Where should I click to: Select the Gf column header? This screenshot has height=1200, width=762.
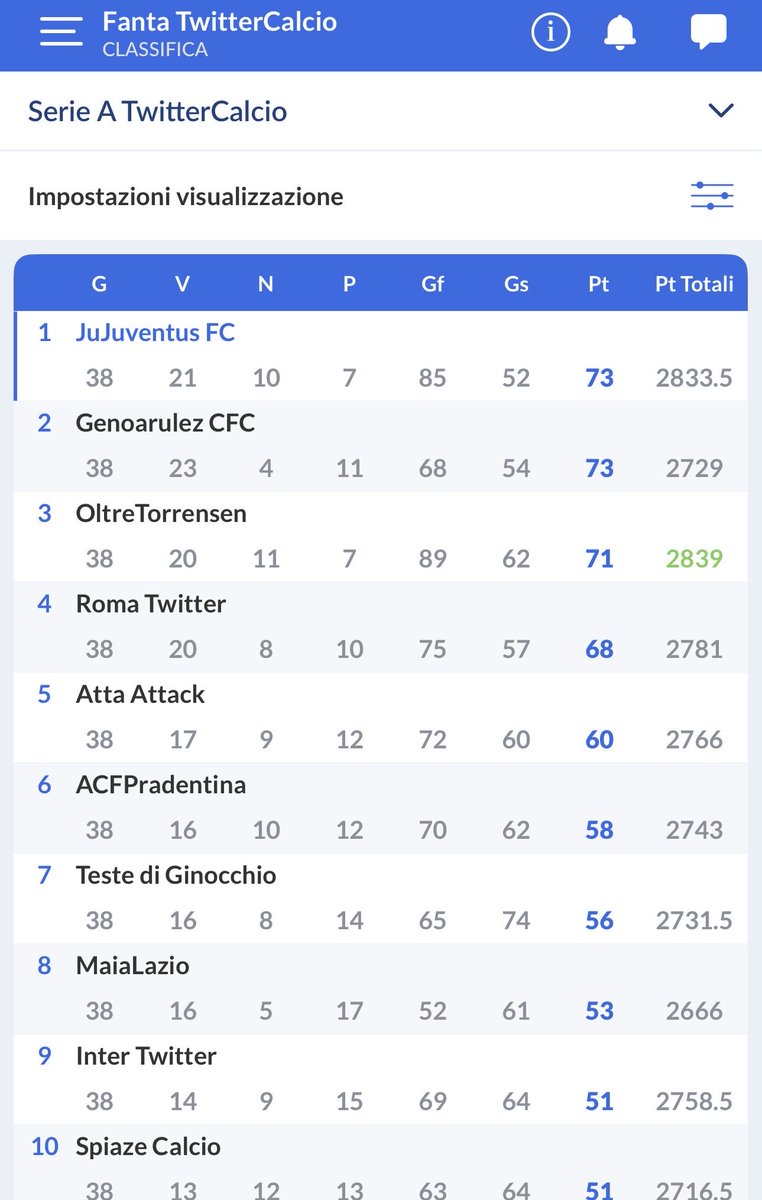(432, 284)
